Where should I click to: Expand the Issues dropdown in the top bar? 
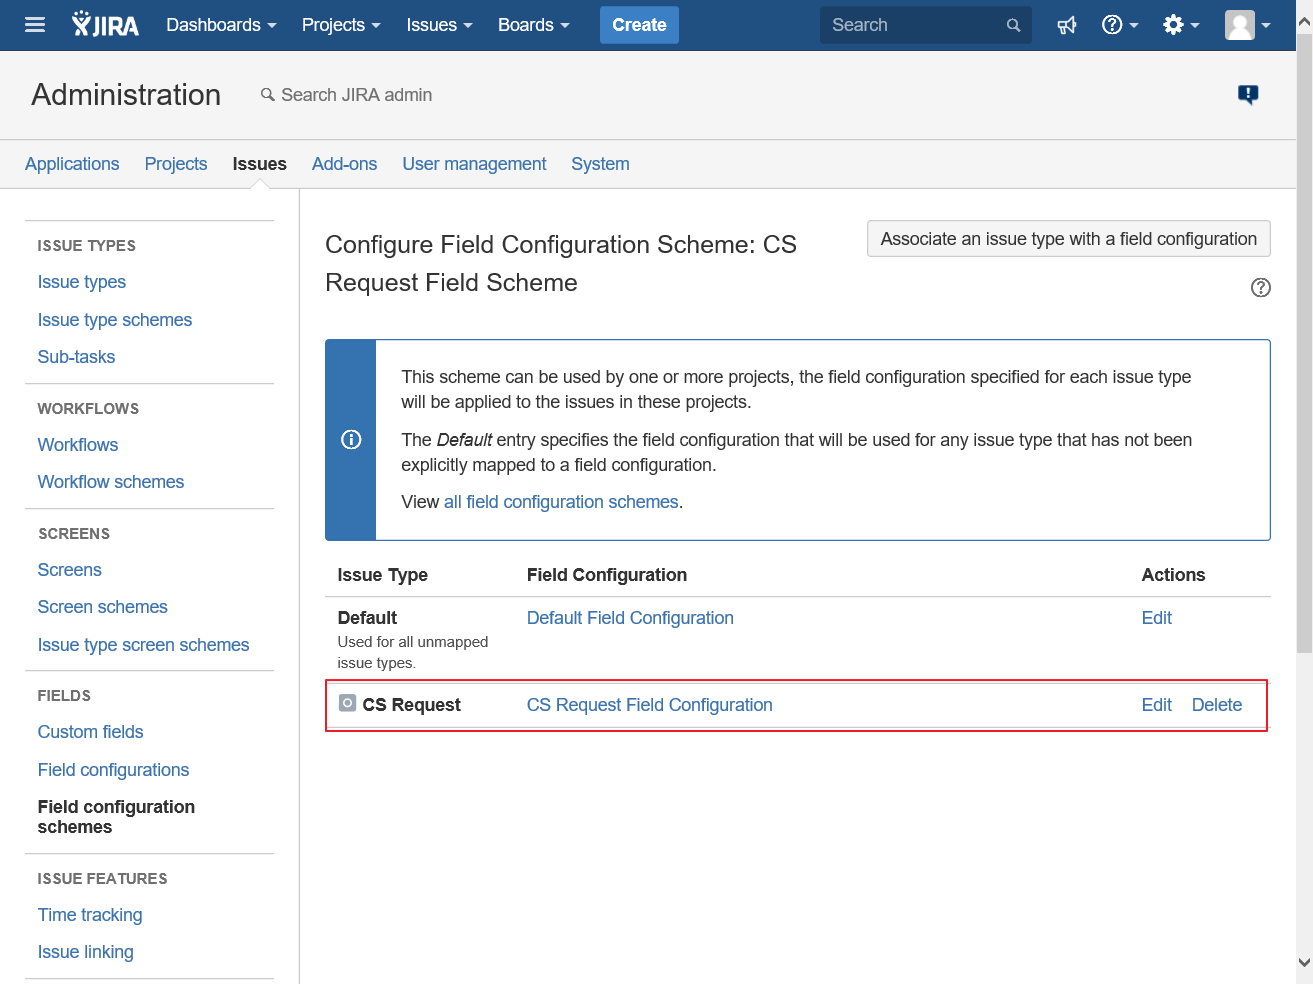(x=439, y=25)
